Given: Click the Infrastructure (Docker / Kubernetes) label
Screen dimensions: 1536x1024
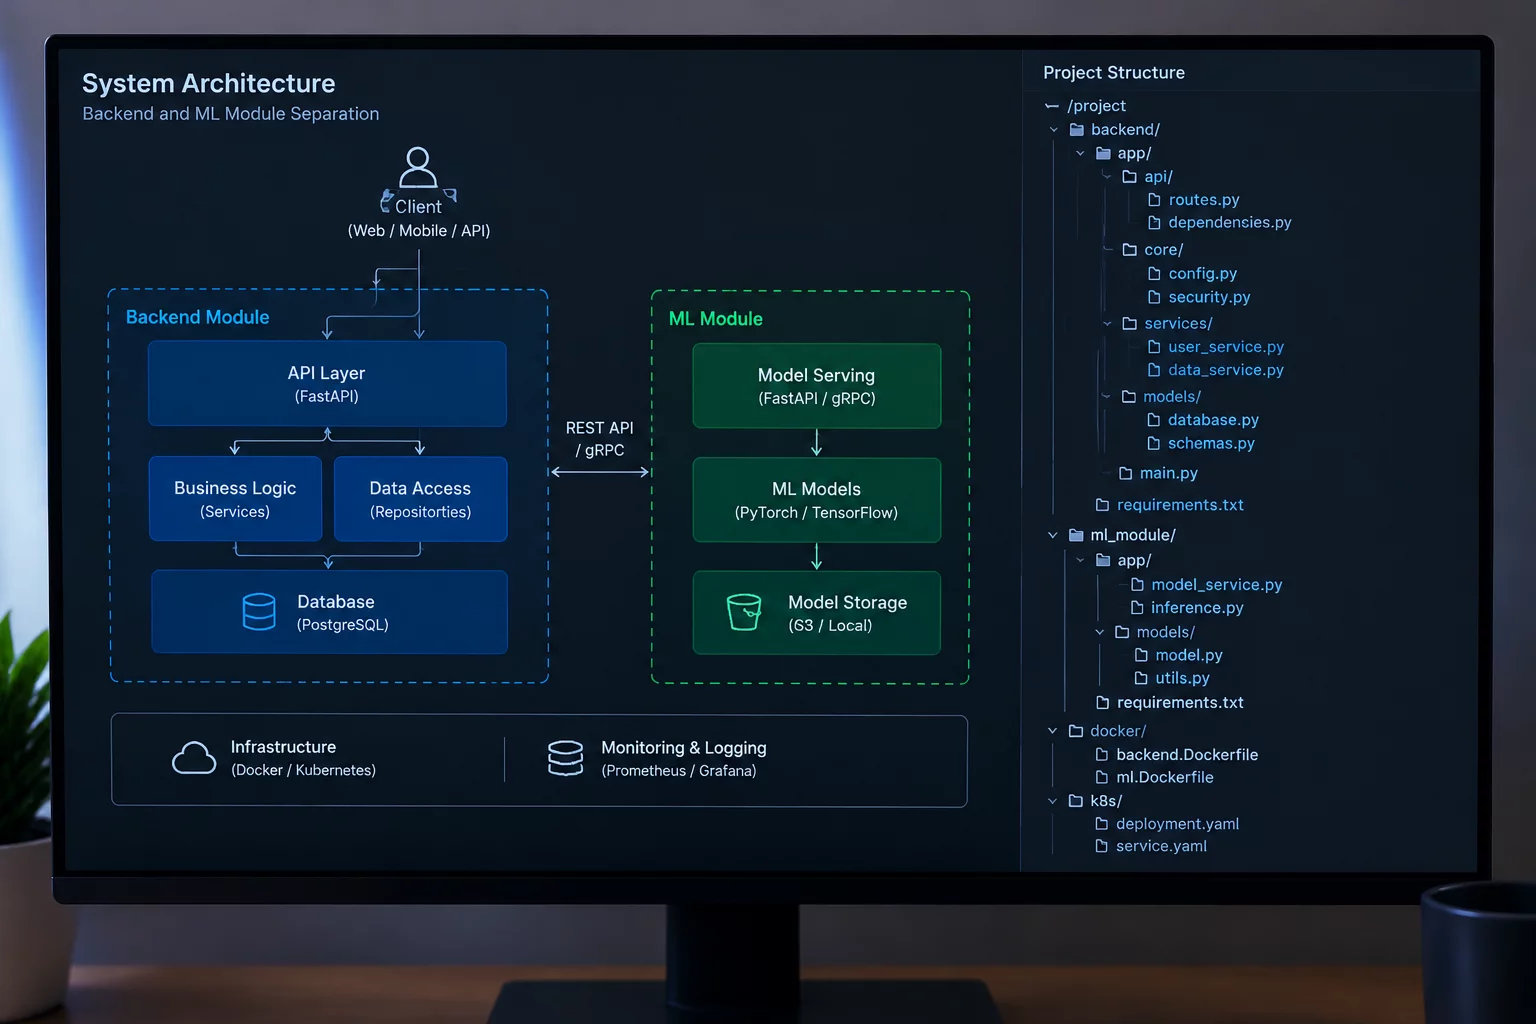Looking at the screenshot, I should 303,758.
